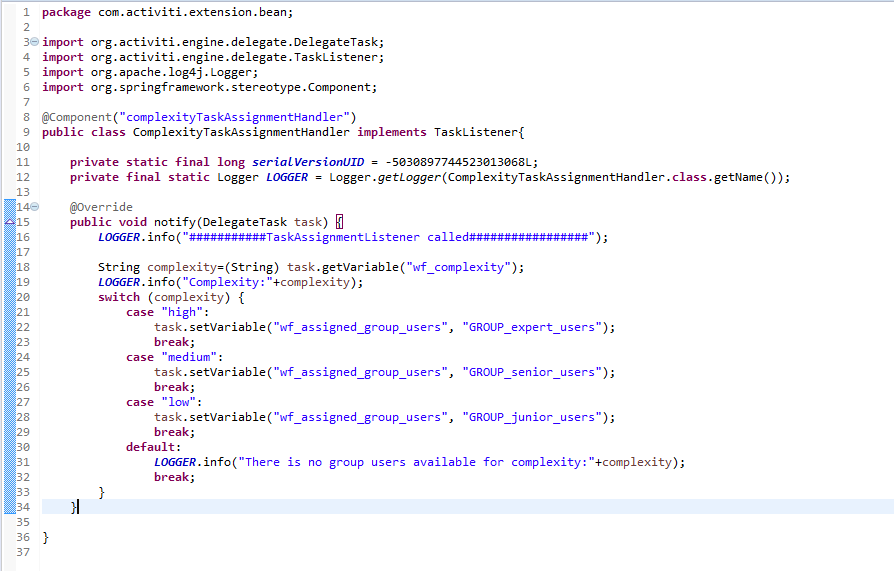894x571 pixels.
Task: Click the class name ComplexityTaskAssignmentHandler on line 9
Action: click(x=241, y=132)
